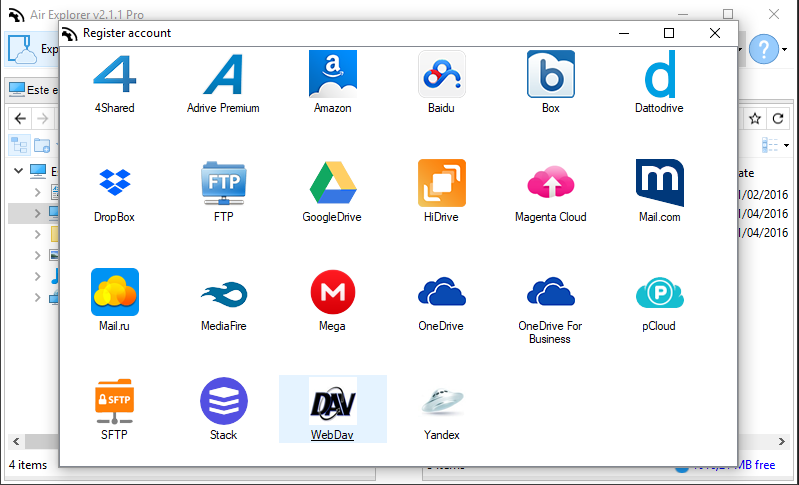The image size is (799, 485).
Task: Expand the pictures tree node
Action: click(x=38, y=255)
